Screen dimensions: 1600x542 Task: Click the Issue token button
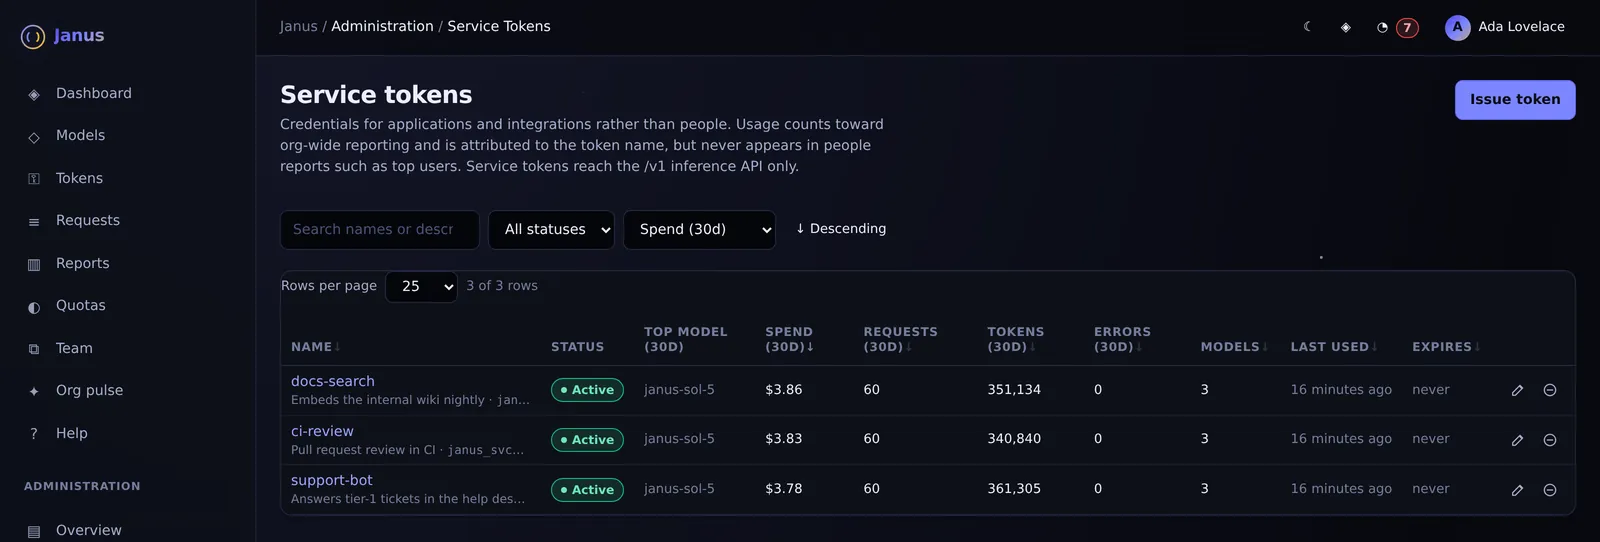(1515, 100)
